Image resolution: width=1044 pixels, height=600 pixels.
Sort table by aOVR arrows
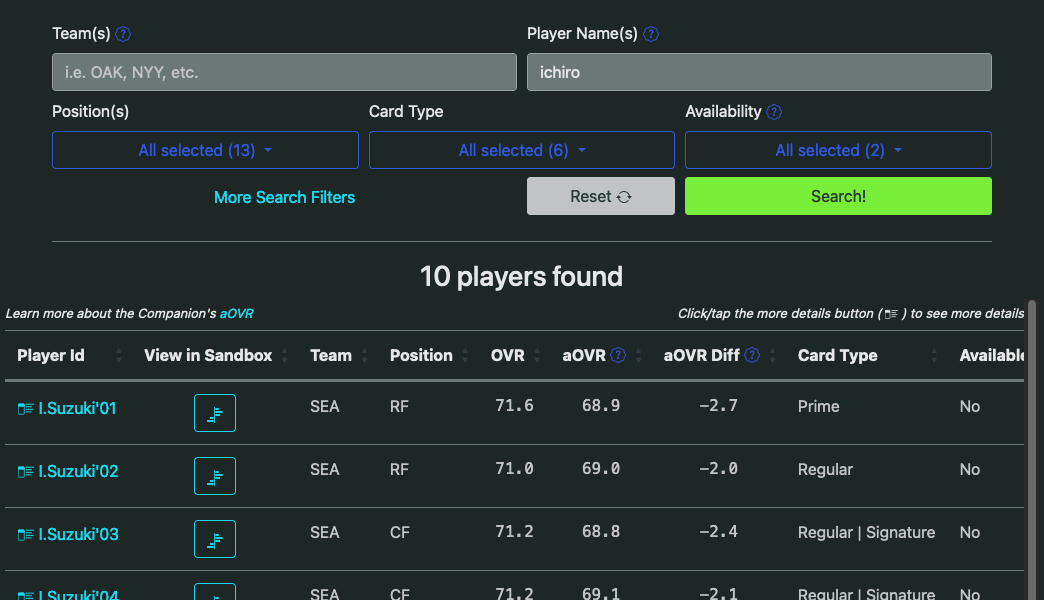[x=639, y=356]
